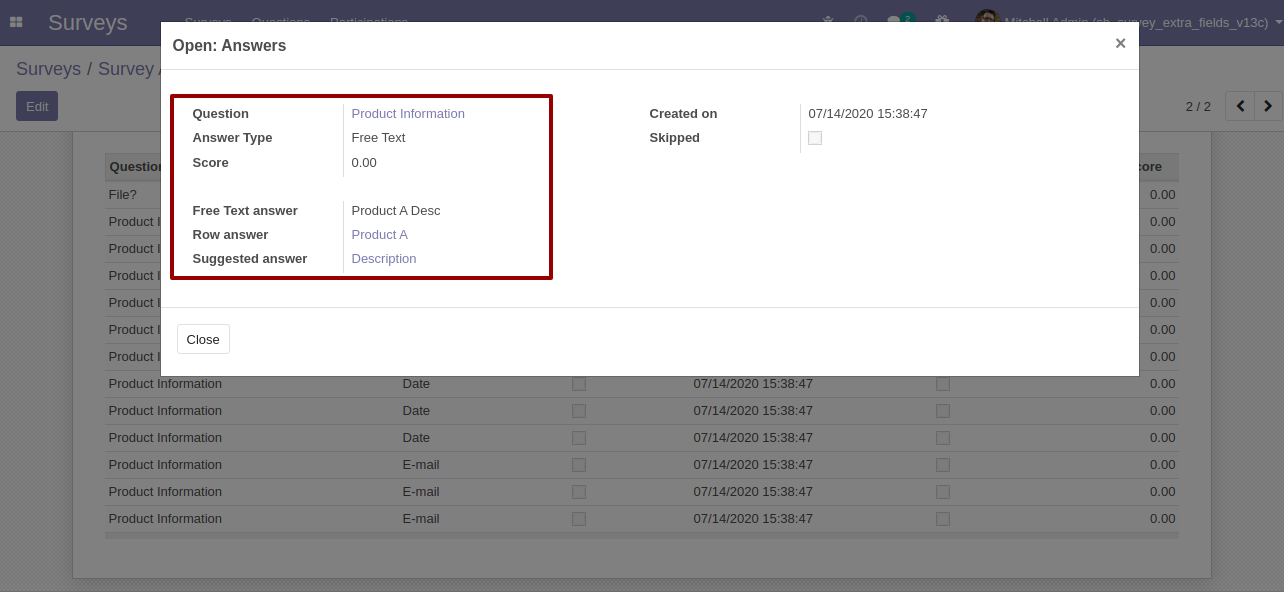This screenshot has height=592, width=1284.
Task: Go to the previous record arrow
Action: 1240,106
